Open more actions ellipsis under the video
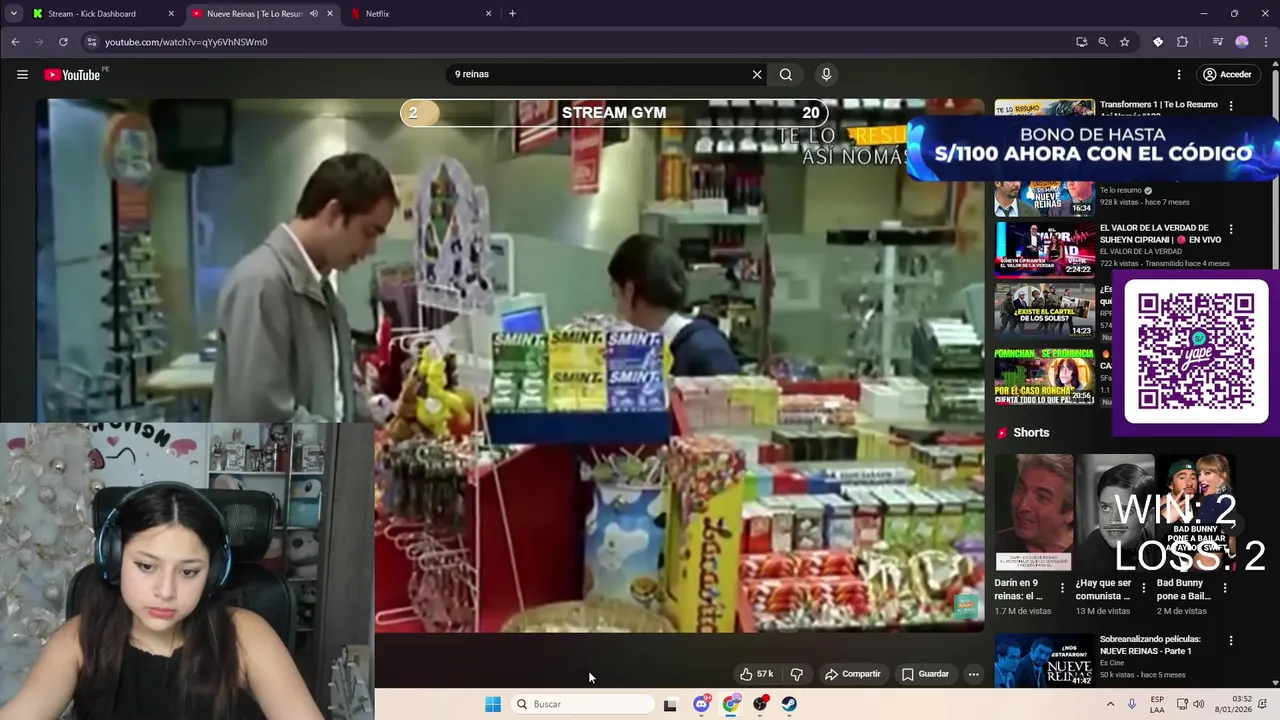This screenshot has width=1280, height=720. 973,674
